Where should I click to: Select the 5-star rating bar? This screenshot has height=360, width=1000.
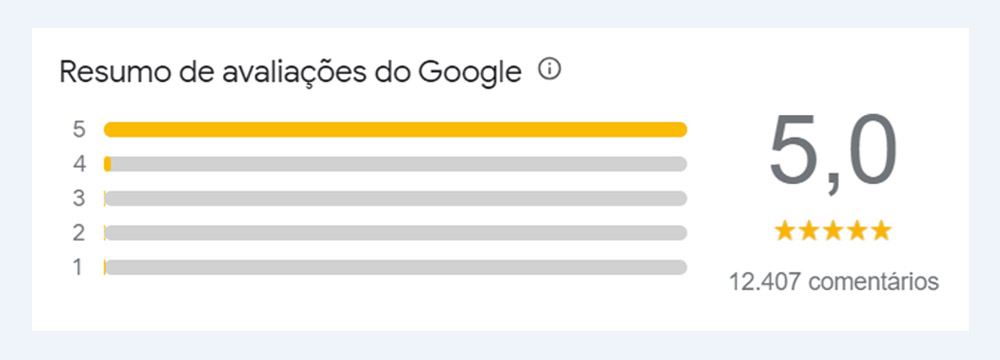coord(395,130)
